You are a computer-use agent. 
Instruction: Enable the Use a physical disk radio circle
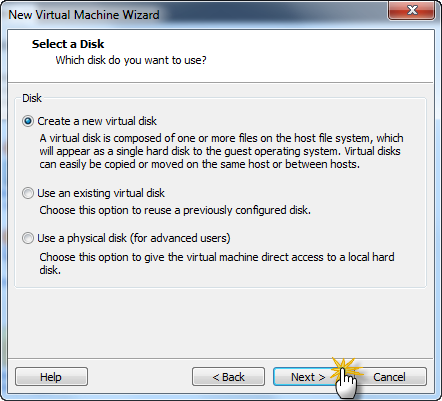(28, 238)
